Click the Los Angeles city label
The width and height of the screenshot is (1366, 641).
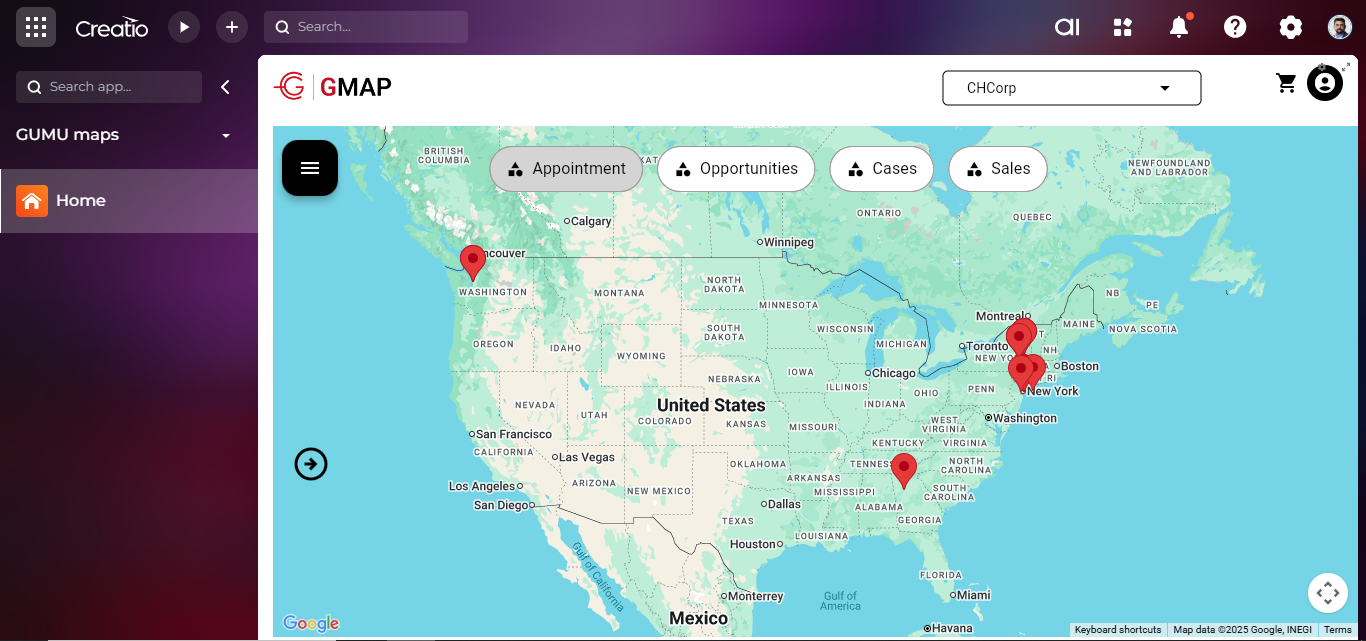pyautogui.click(x=482, y=486)
